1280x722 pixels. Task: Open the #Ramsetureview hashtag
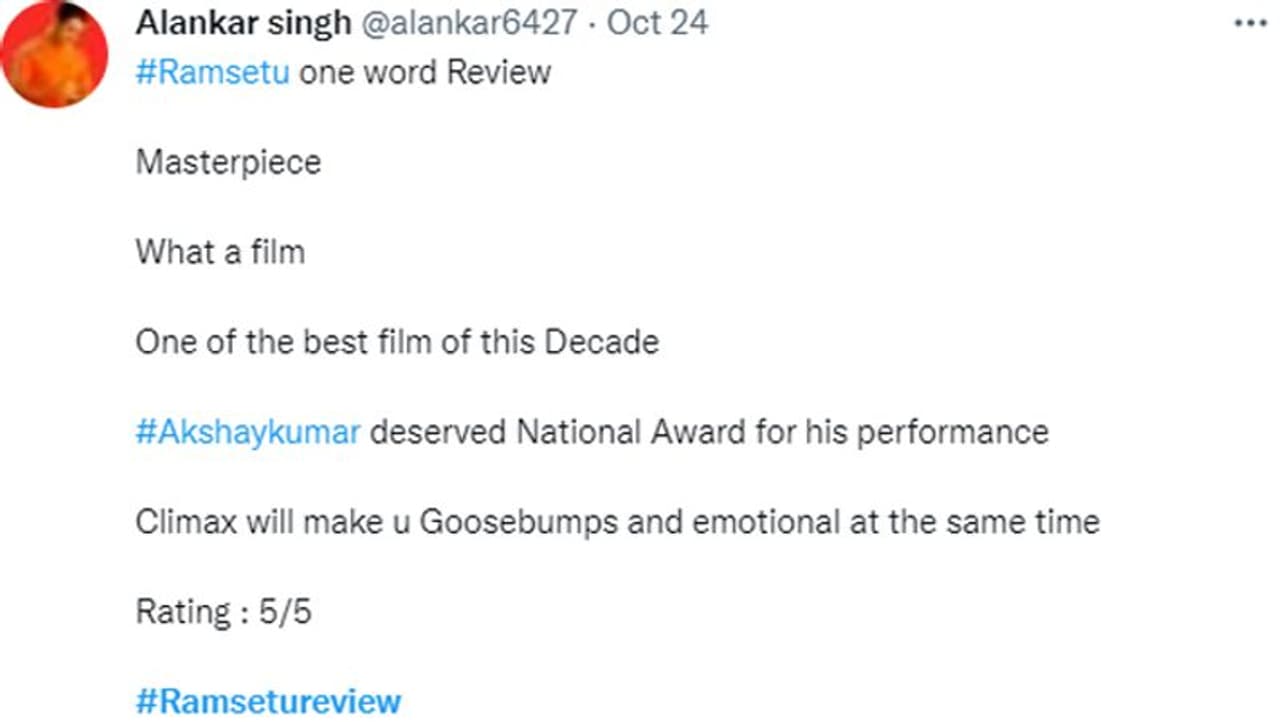268,701
